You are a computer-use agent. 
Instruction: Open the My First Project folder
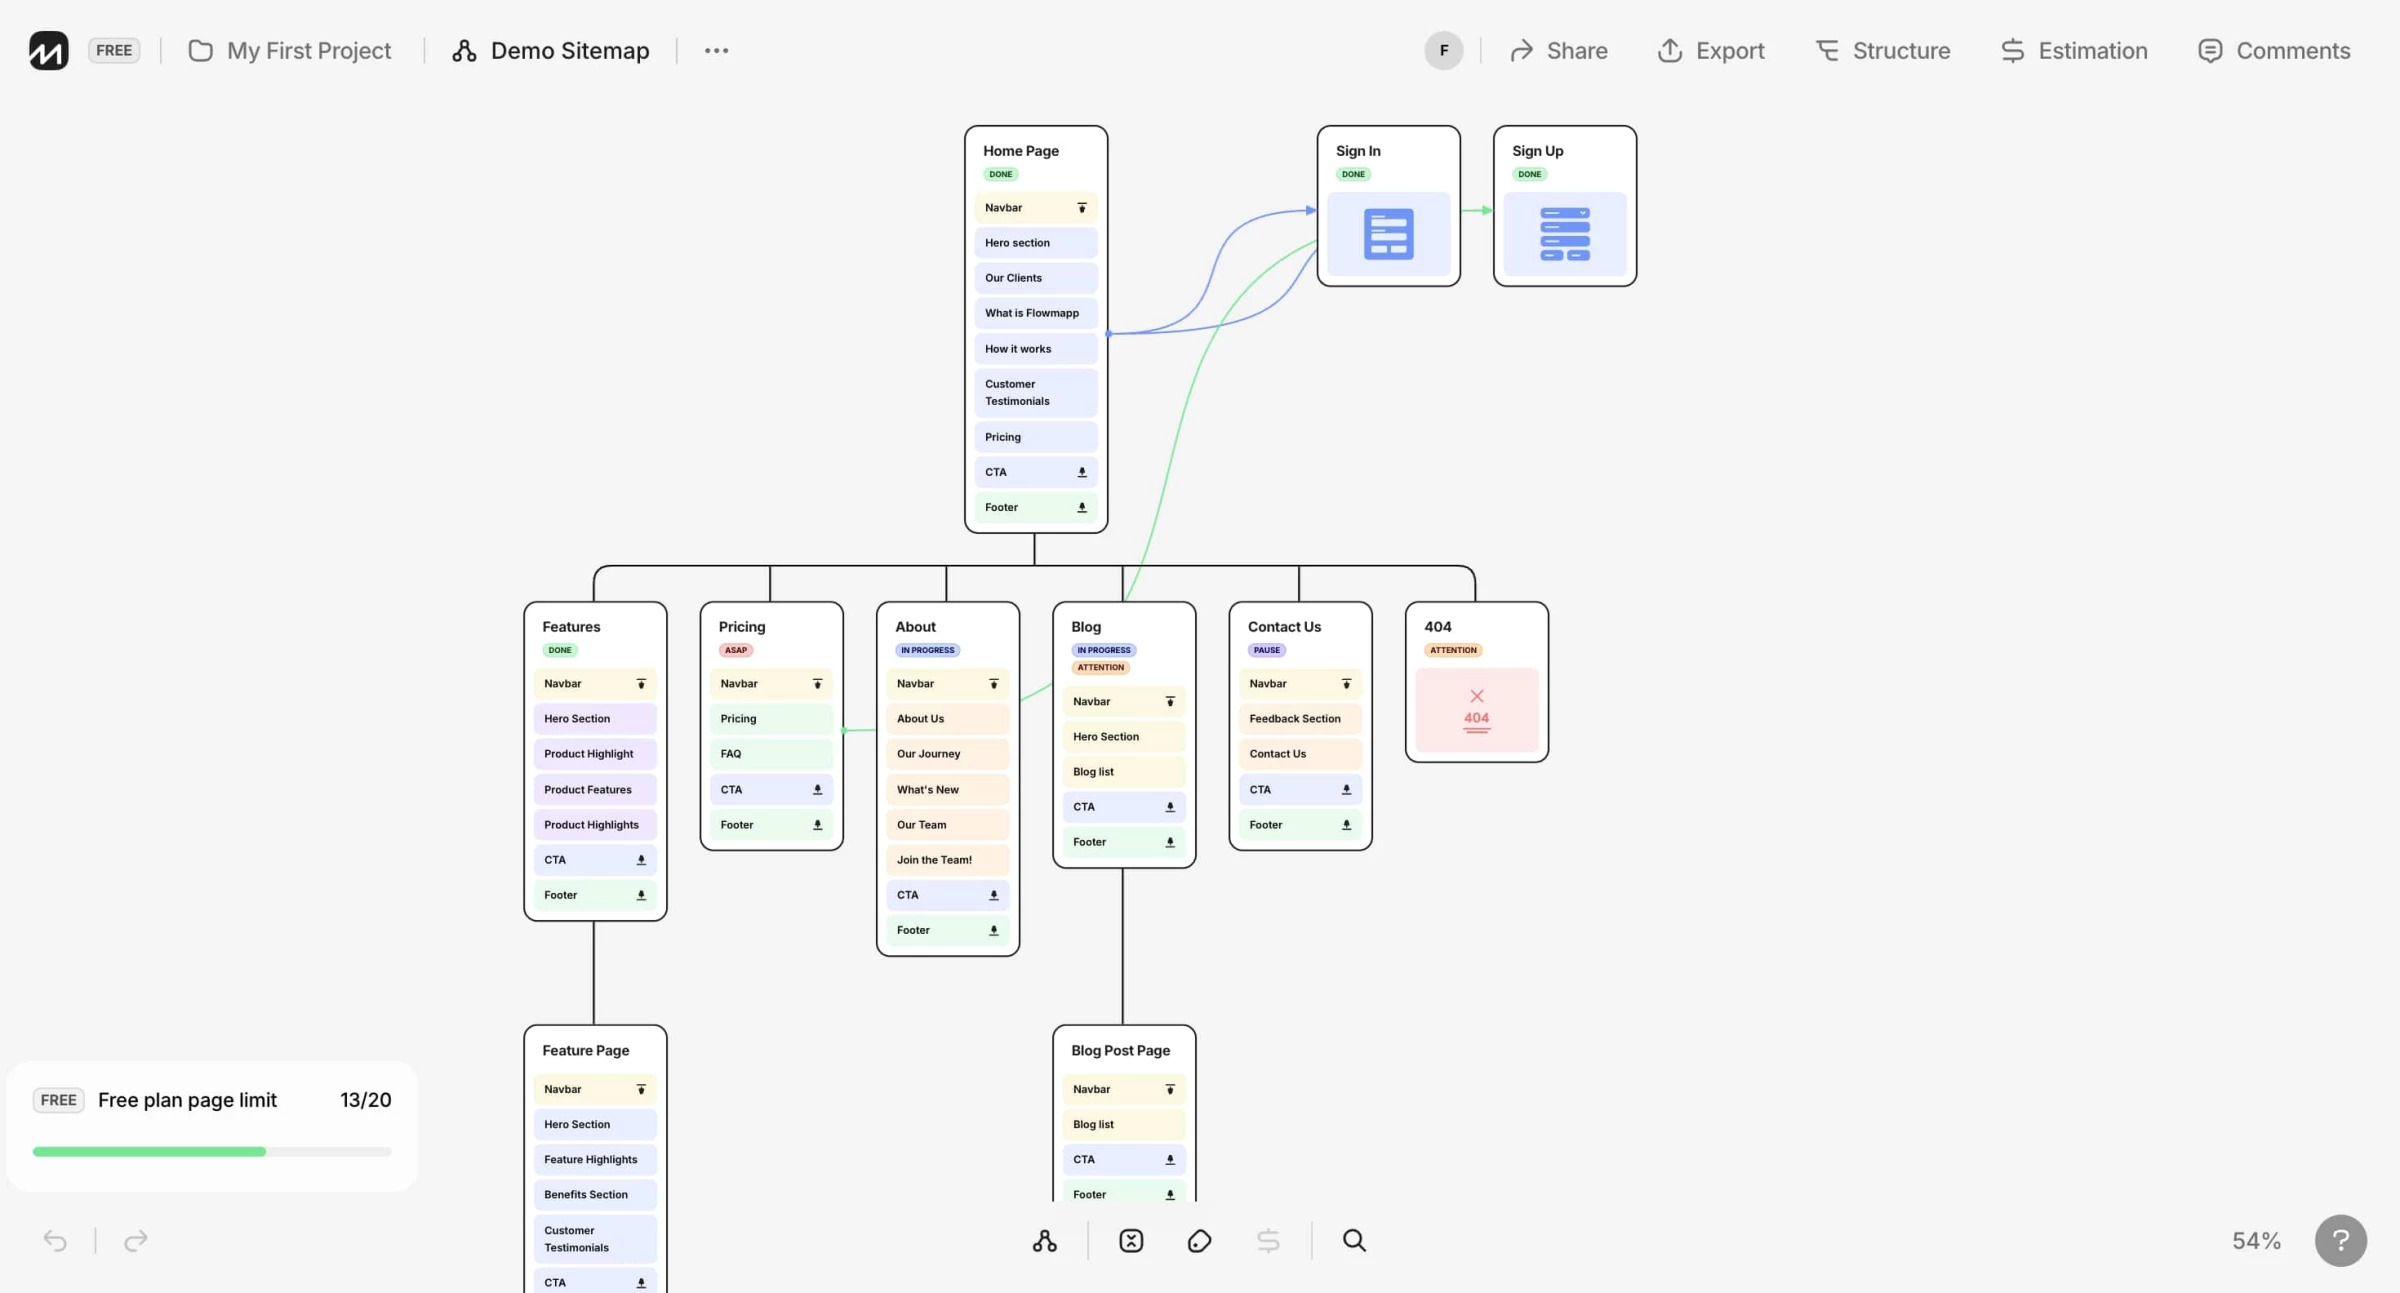pyautogui.click(x=289, y=50)
